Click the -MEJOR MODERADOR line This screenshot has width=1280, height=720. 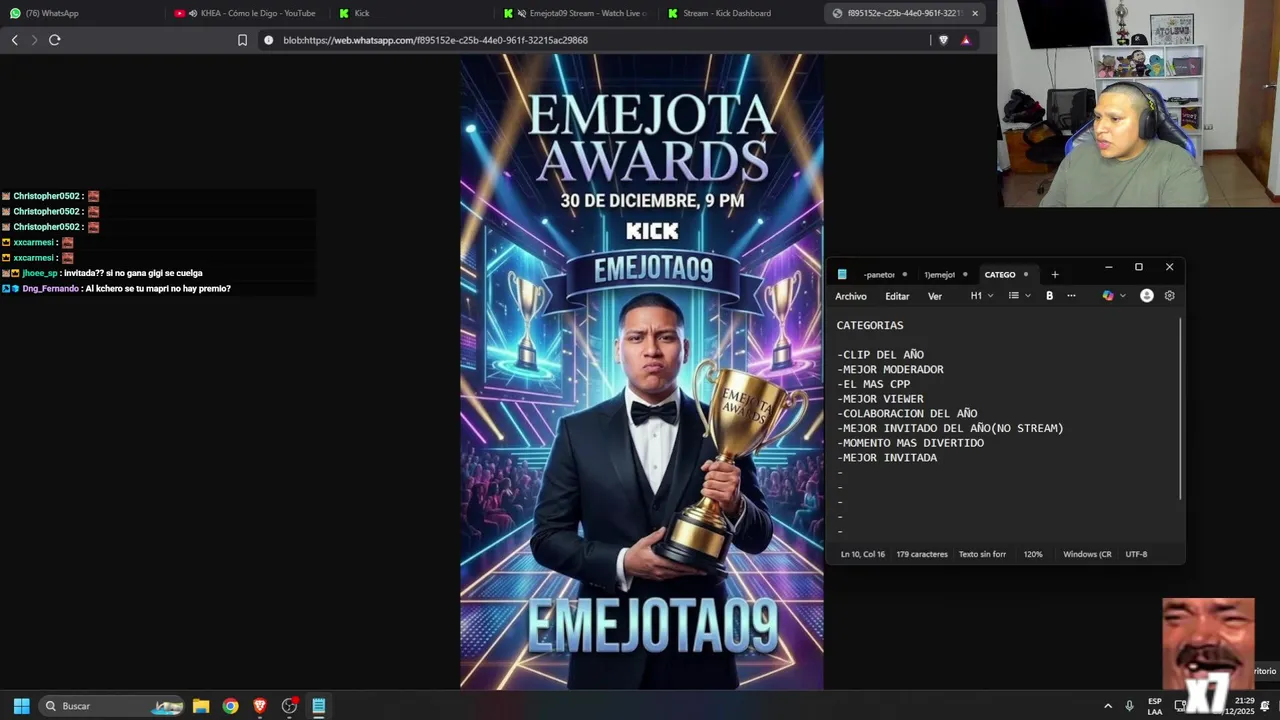(890, 369)
